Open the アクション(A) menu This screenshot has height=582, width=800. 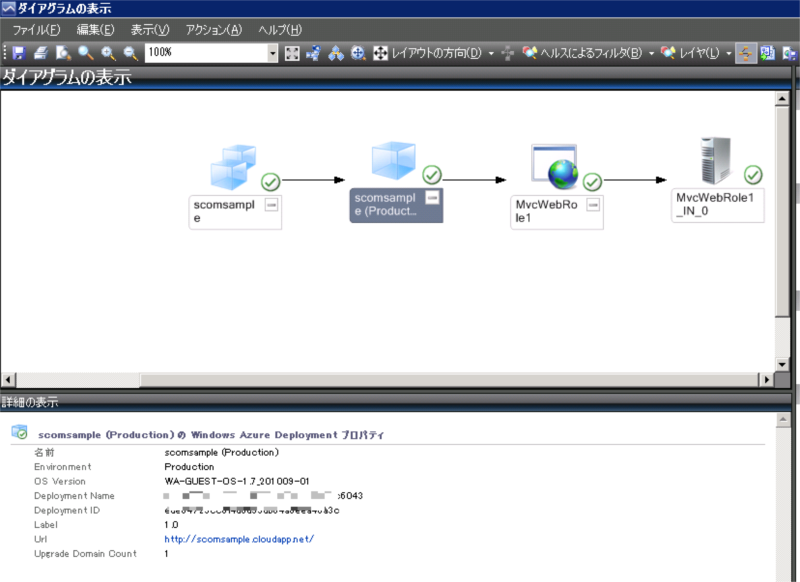213,30
